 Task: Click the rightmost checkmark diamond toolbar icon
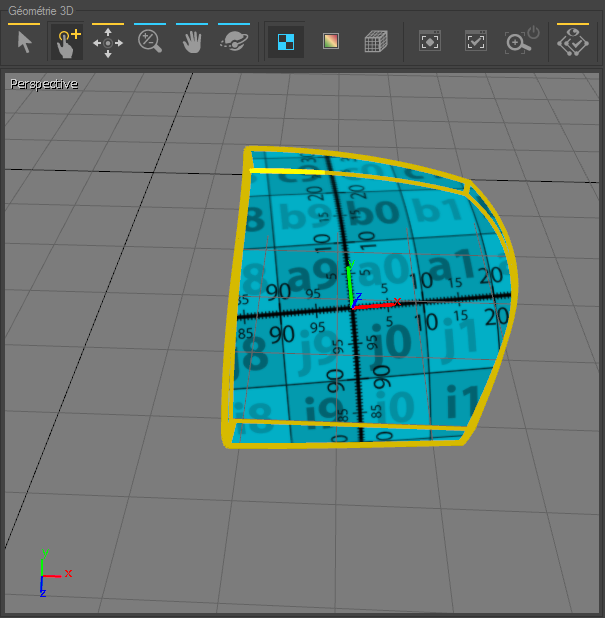click(x=573, y=42)
